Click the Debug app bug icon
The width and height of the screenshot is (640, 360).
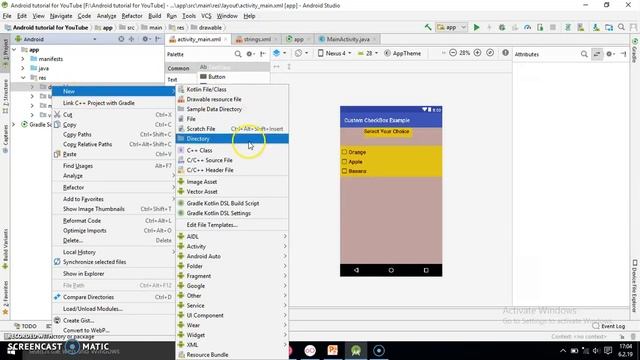(x=502, y=27)
